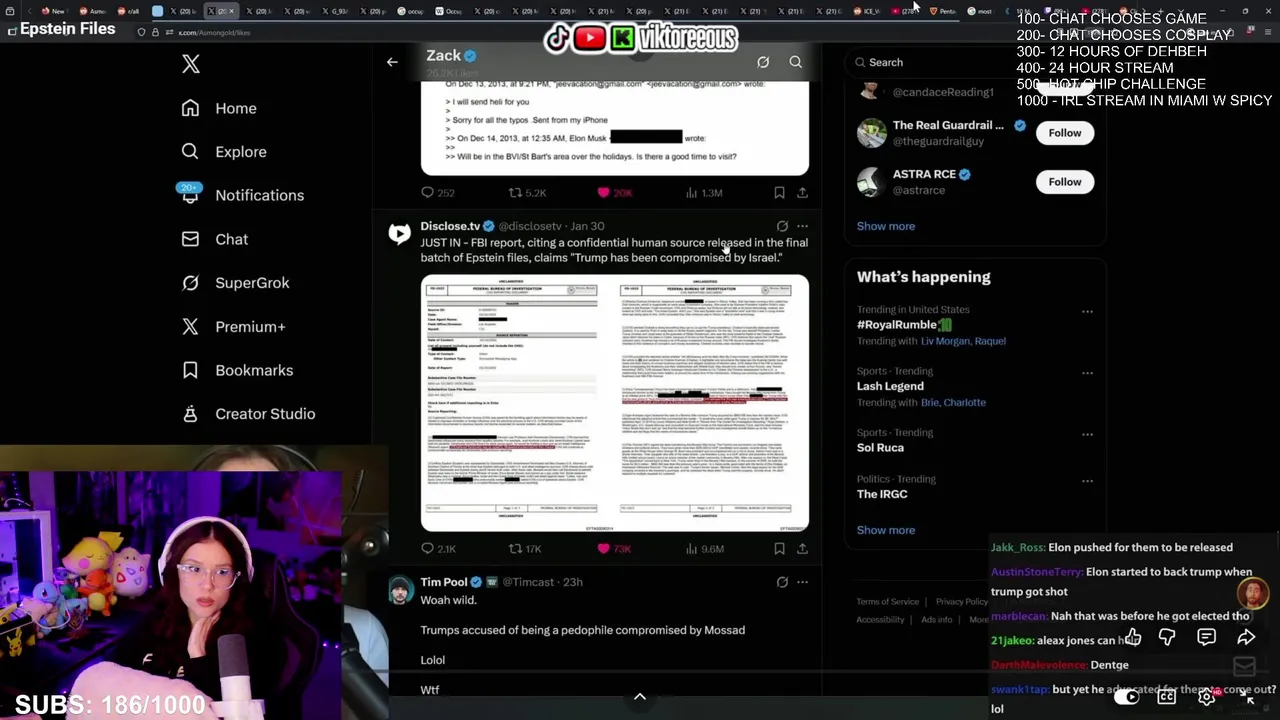Toggle the bookmark on the 1.3M-views post

(779, 193)
